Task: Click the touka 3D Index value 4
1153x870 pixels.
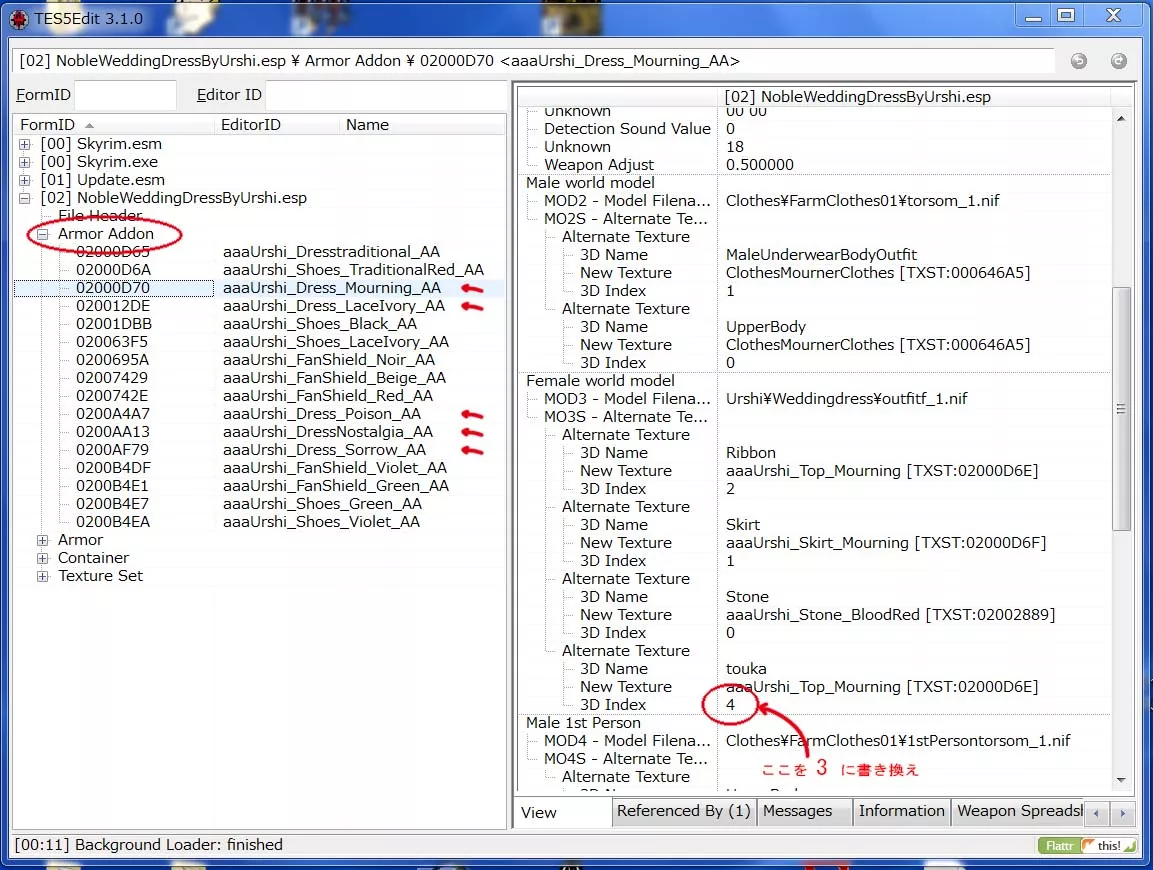Action: tap(730, 705)
